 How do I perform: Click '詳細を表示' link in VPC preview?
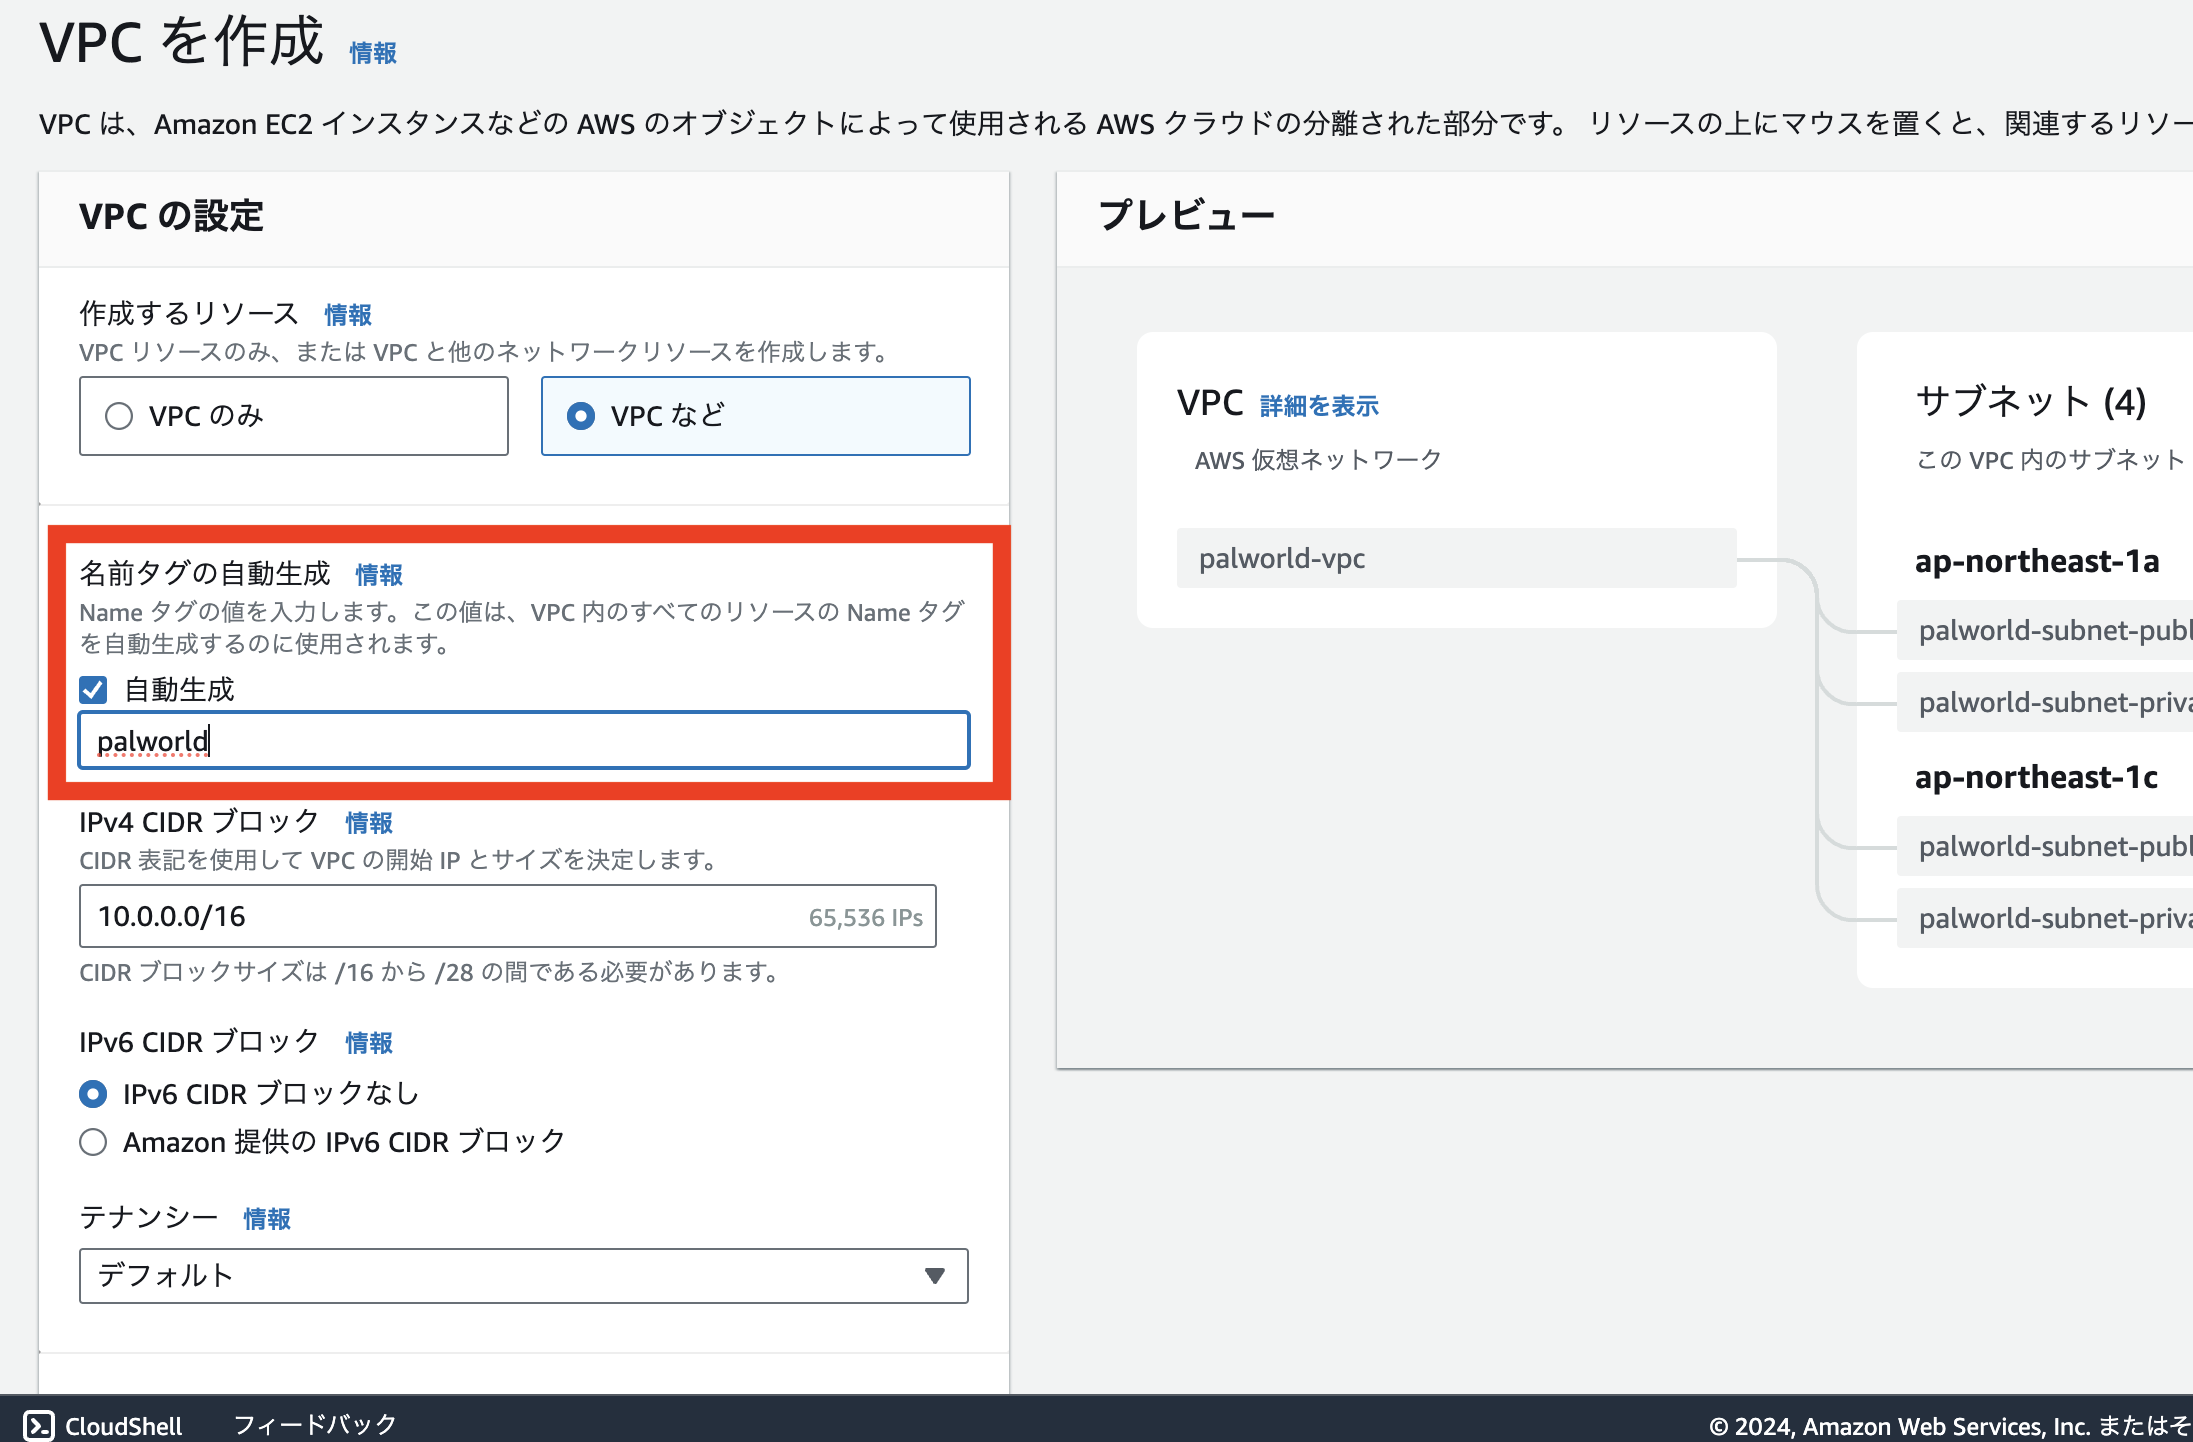(x=1319, y=406)
